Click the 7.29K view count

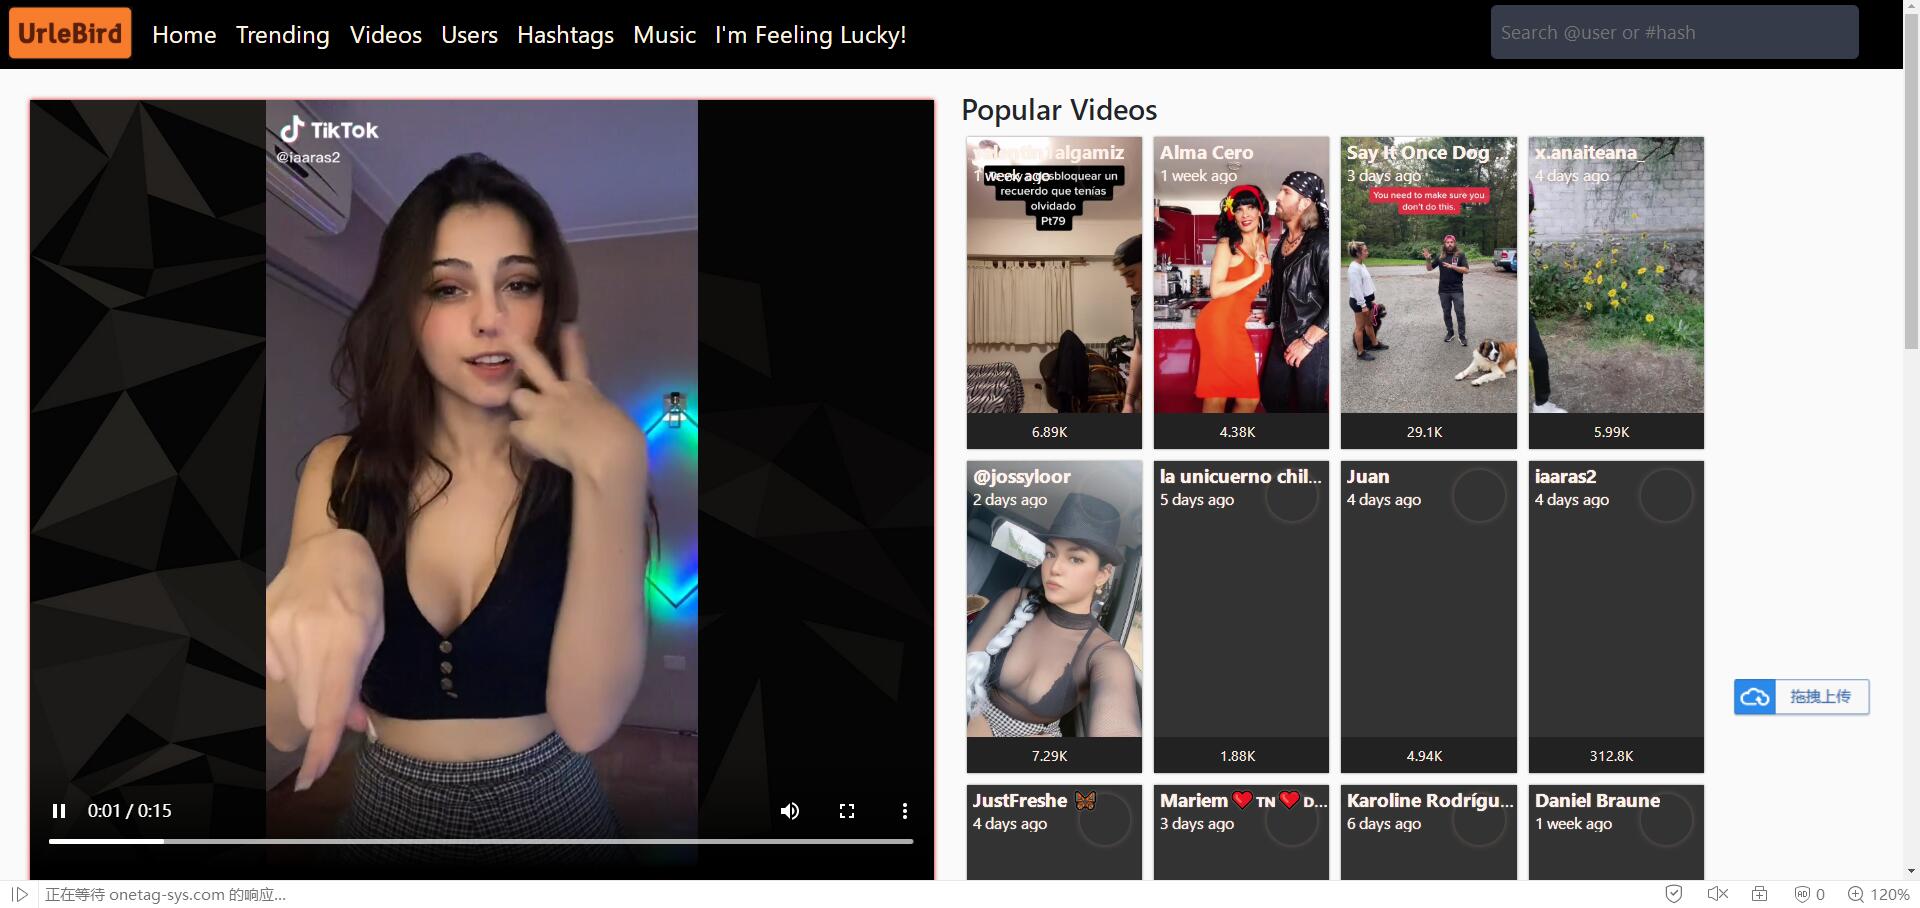[1049, 756]
